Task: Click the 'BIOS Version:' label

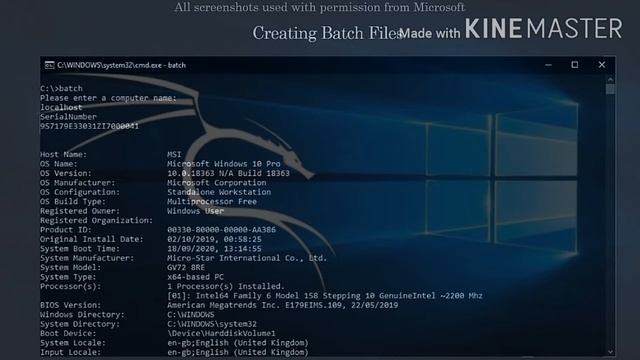Action: point(71,305)
